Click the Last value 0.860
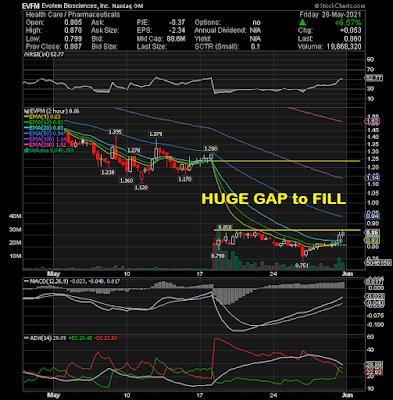Viewport: 393px width, 400px height. pyautogui.click(x=353, y=39)
